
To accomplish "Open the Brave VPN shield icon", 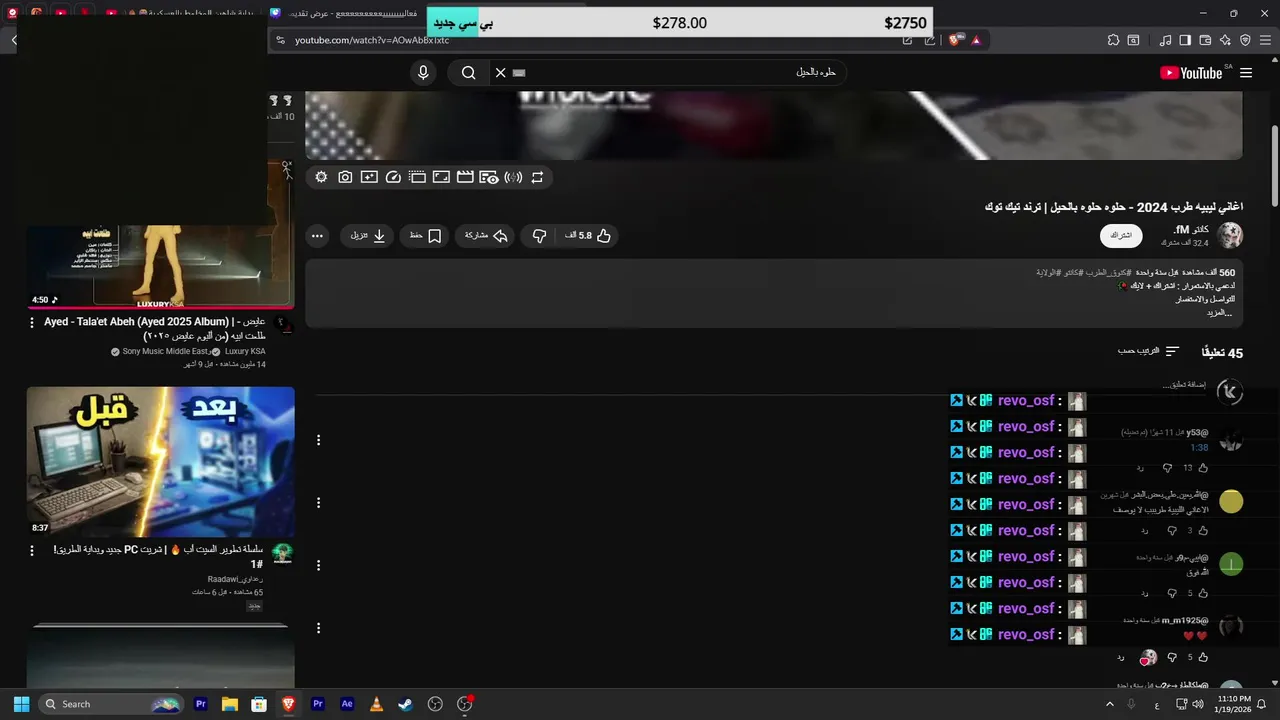I will click(x=1245, y=40).
